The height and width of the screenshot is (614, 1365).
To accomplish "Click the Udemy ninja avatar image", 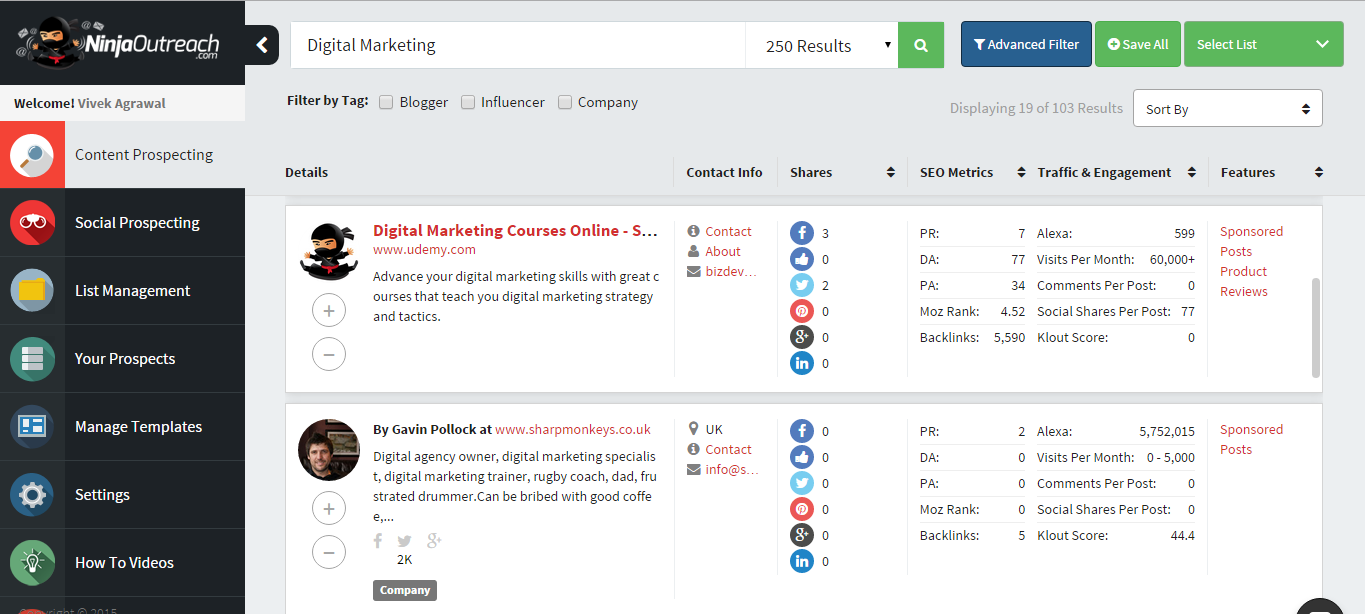I will 329,251.
